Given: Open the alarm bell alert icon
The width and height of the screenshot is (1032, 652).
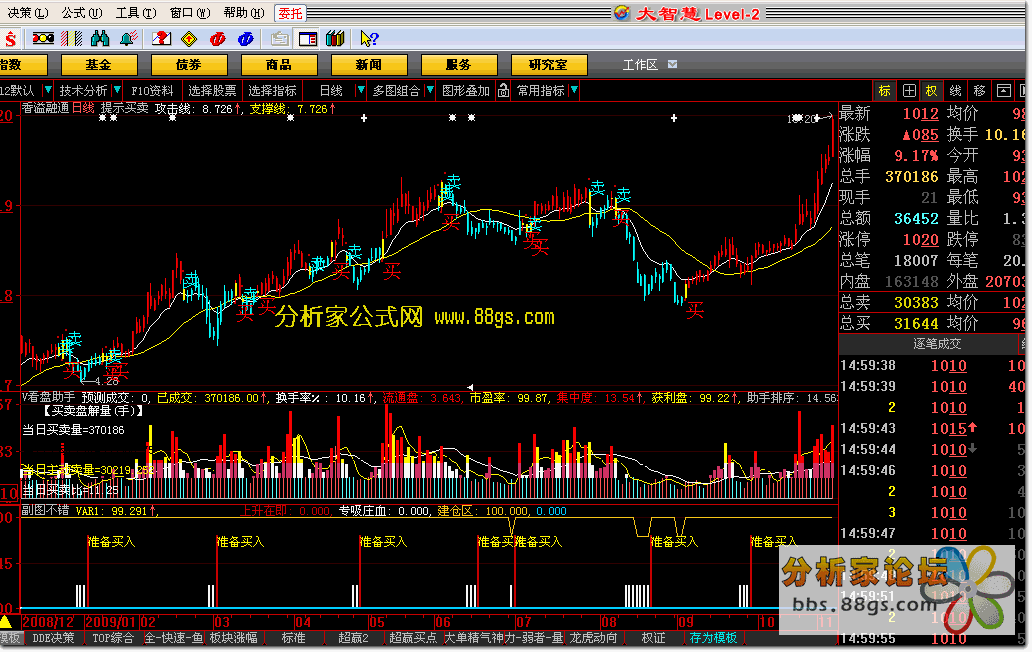Looking at the screenshot, I should [129, 39].
